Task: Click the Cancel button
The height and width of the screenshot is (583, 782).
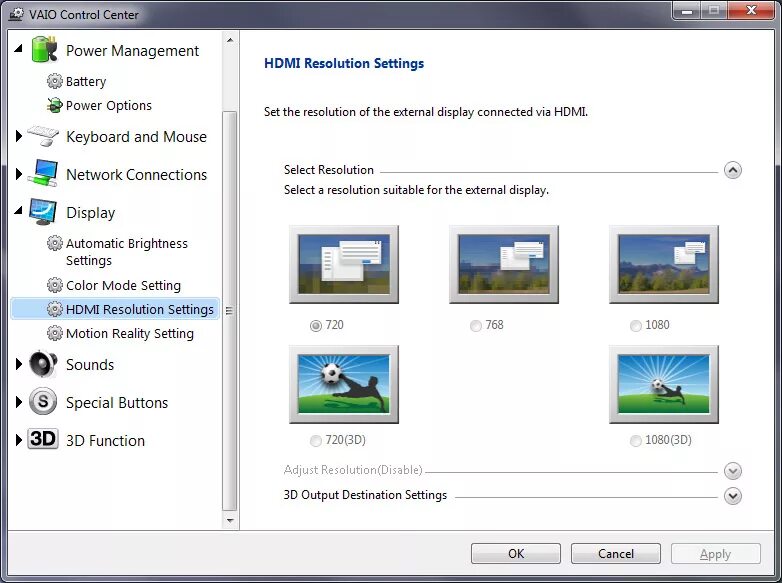Action: [616, 554]
